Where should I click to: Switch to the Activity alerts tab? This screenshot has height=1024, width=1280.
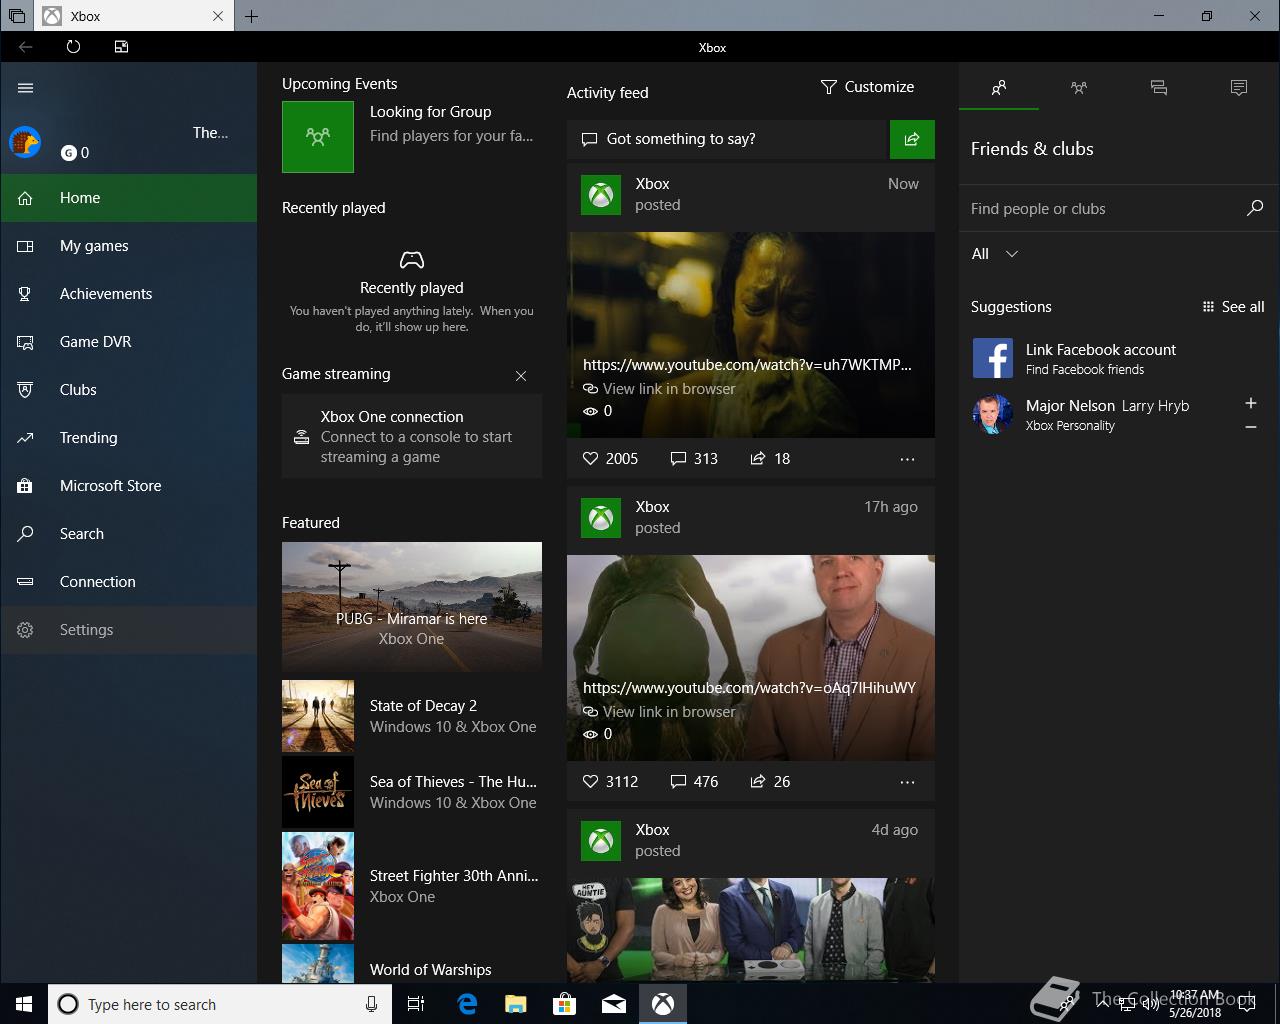tap(1239, 88)
